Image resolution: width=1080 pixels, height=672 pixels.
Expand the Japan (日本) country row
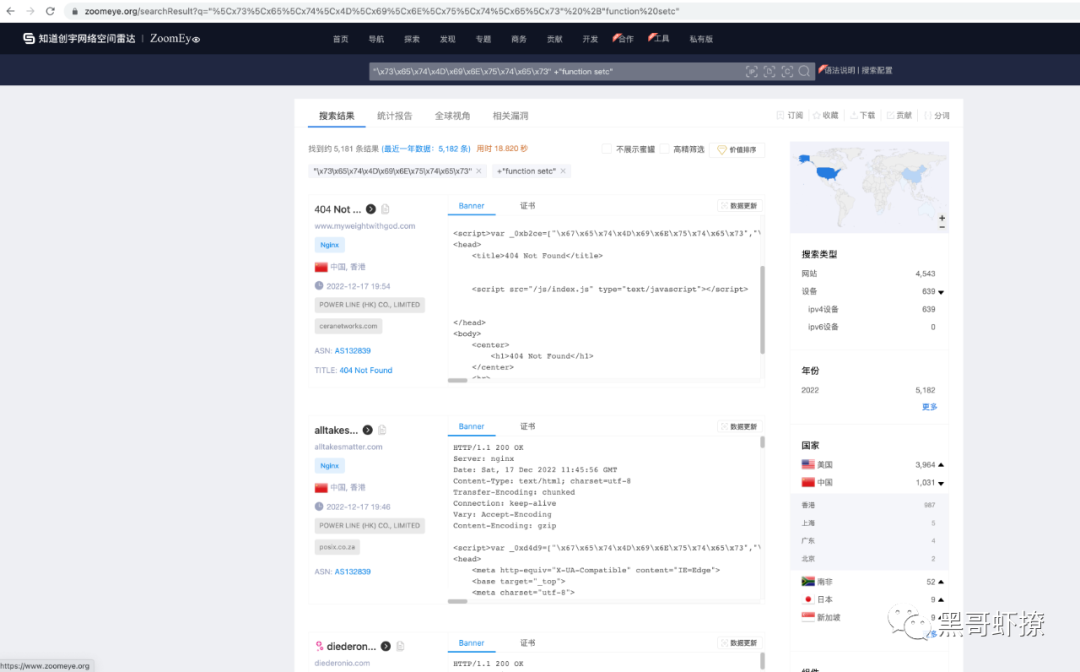(941, 600)
